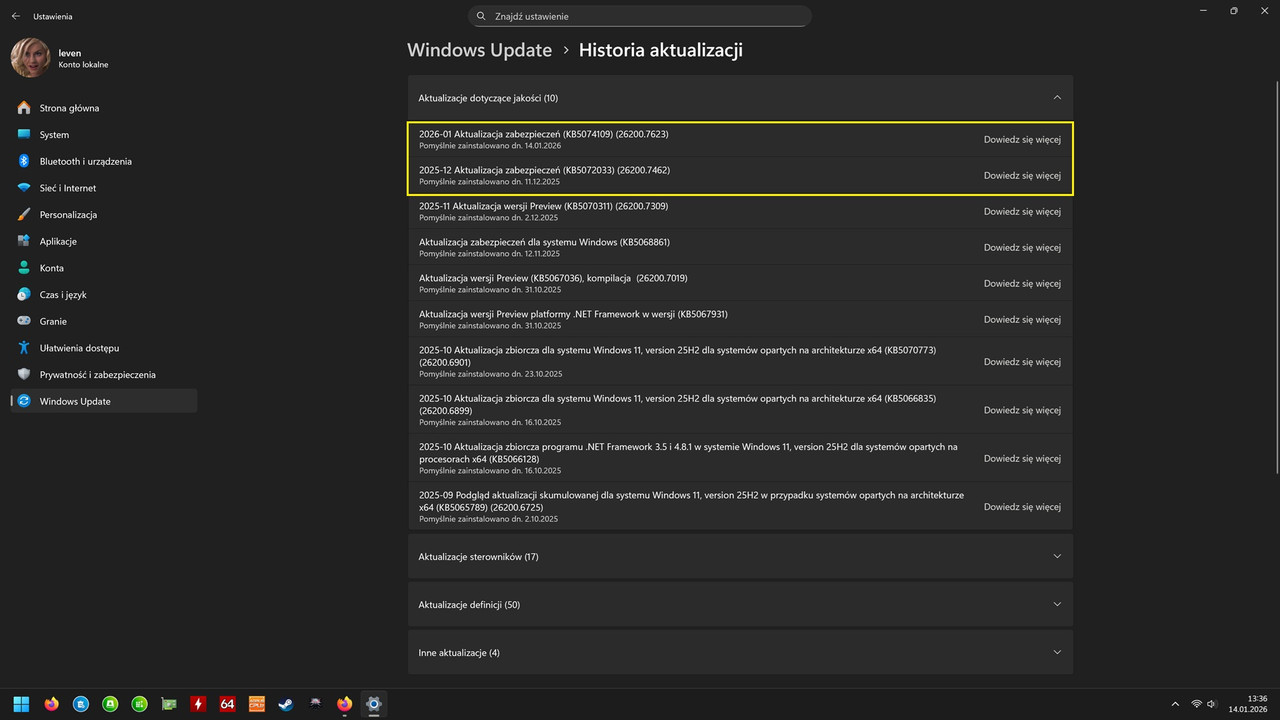Screen dimensions: 1280x720
Task: Click the leven profile avatar picture
Action: [x=30, y=58]
